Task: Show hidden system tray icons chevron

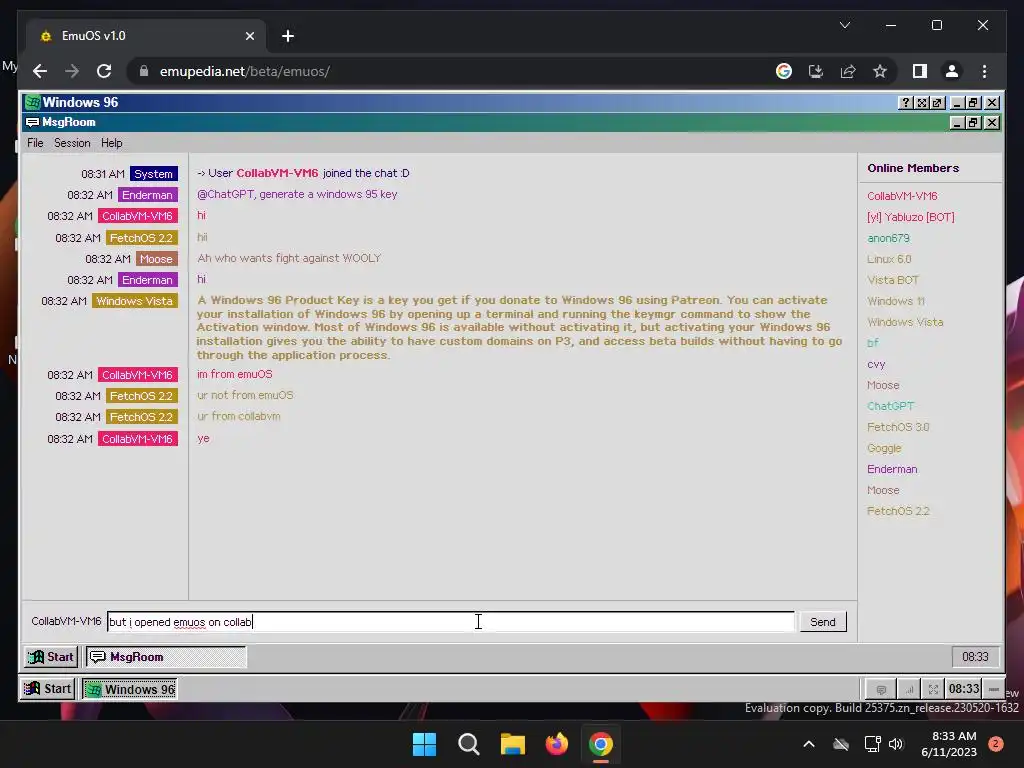Action: tap(808, 744)
